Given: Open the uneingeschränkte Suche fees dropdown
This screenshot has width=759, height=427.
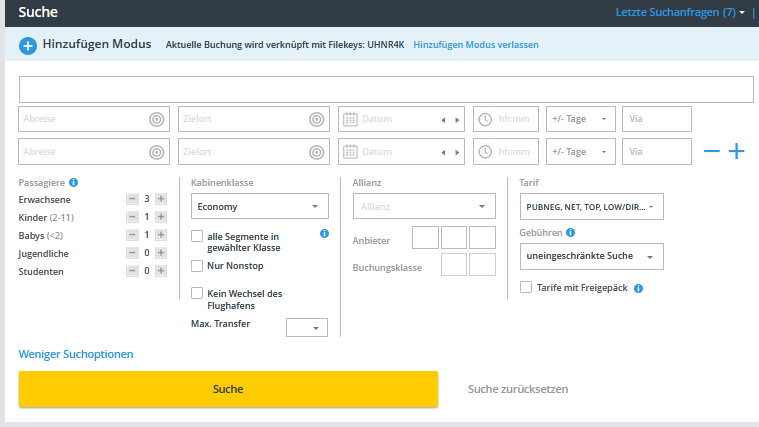Looking at the screenshot, I should (591, 256).
